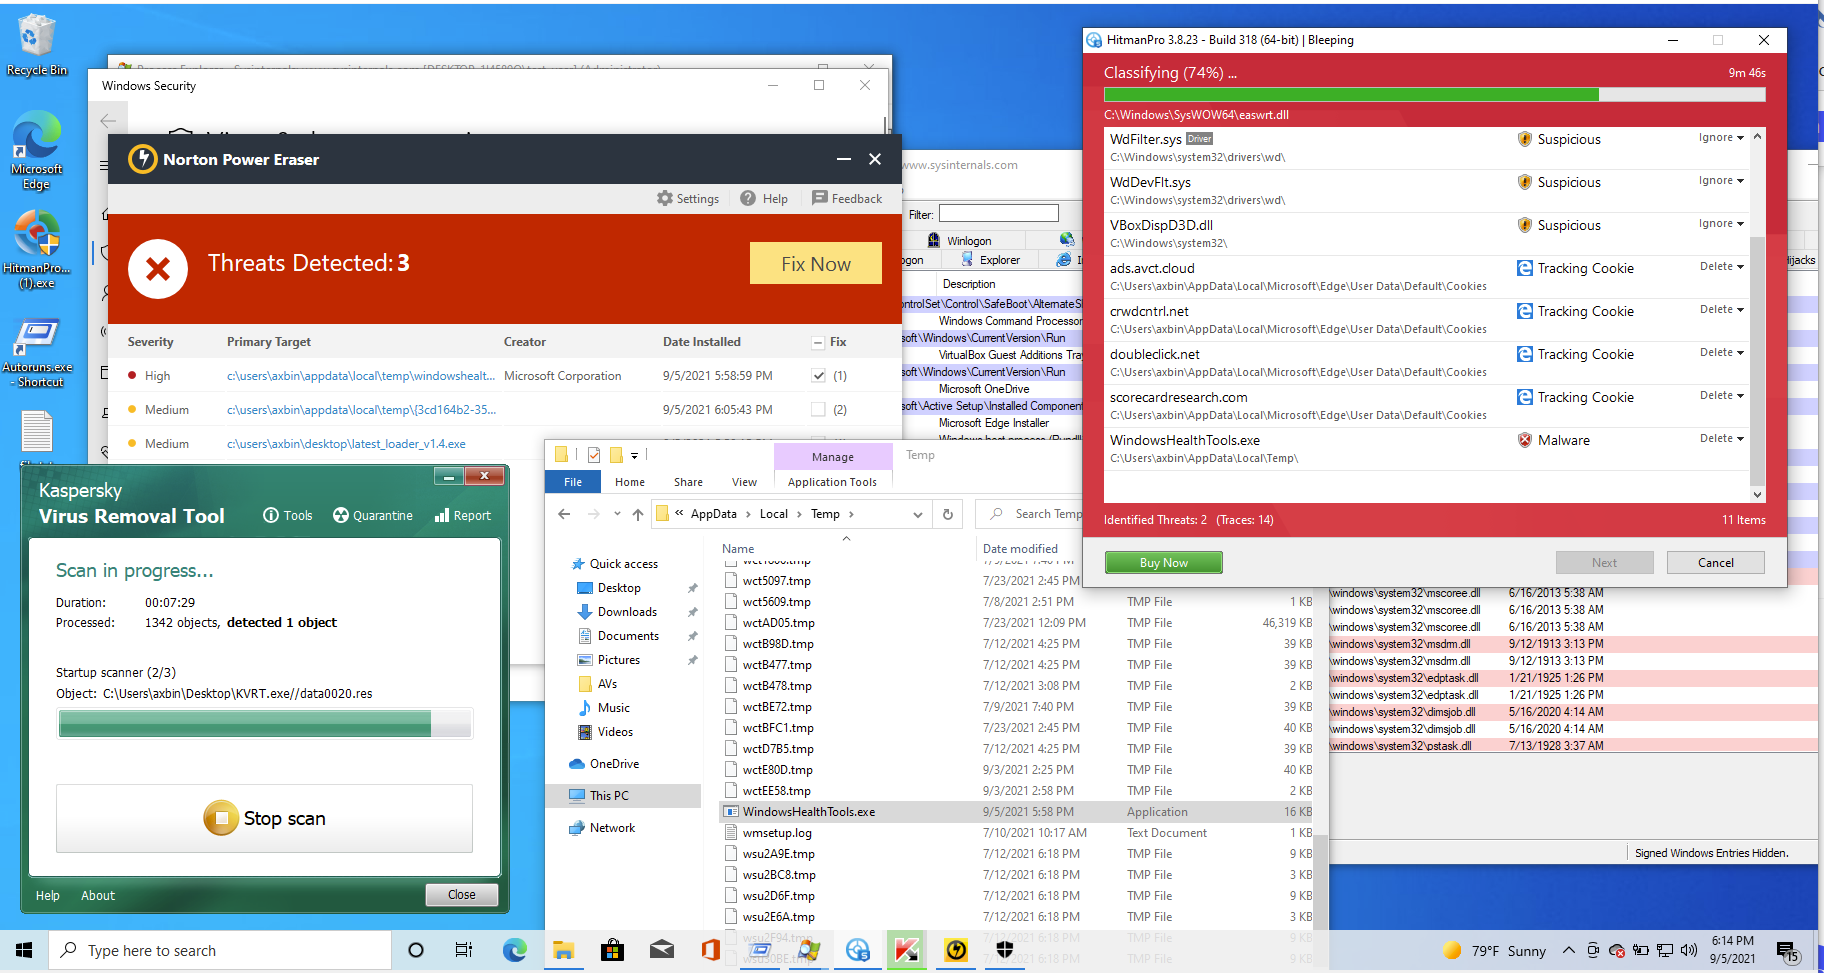The height and width of the screenshot is (973, 1824).
Task: Launch Norton Power Eraser from taskbar
Action: pos(956,950)
